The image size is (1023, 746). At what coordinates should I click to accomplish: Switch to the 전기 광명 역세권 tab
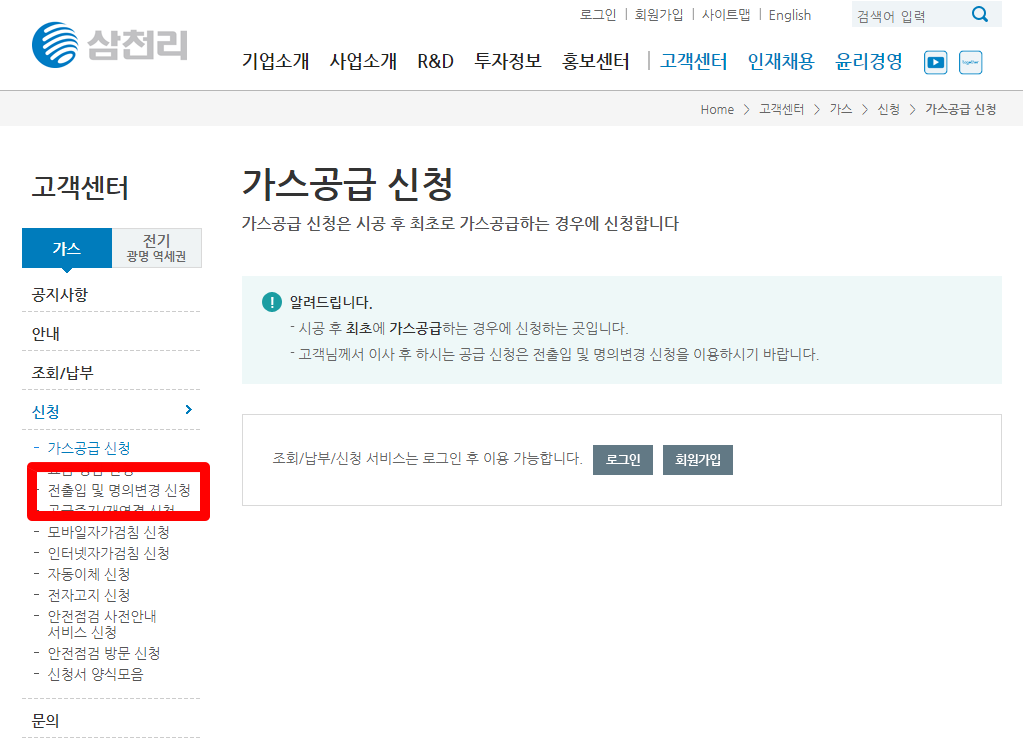pos(156,247)
